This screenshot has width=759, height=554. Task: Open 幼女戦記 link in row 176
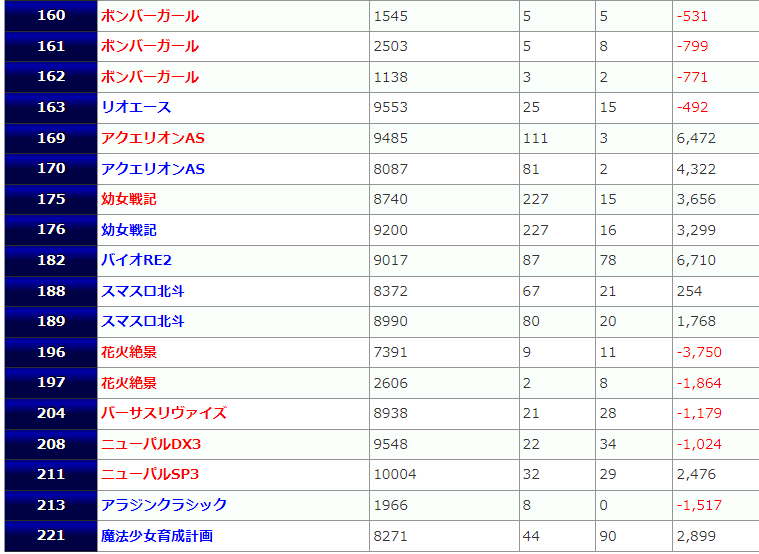(129, 230)
